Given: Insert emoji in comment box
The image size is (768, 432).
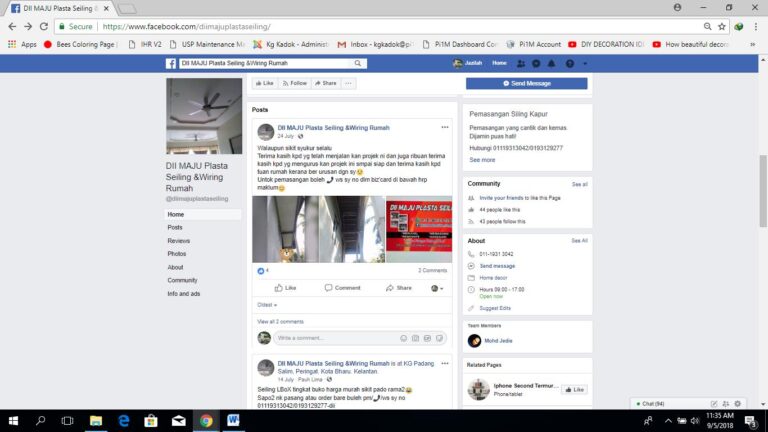Looking at the screenshot, I should [x=403, y=338].
